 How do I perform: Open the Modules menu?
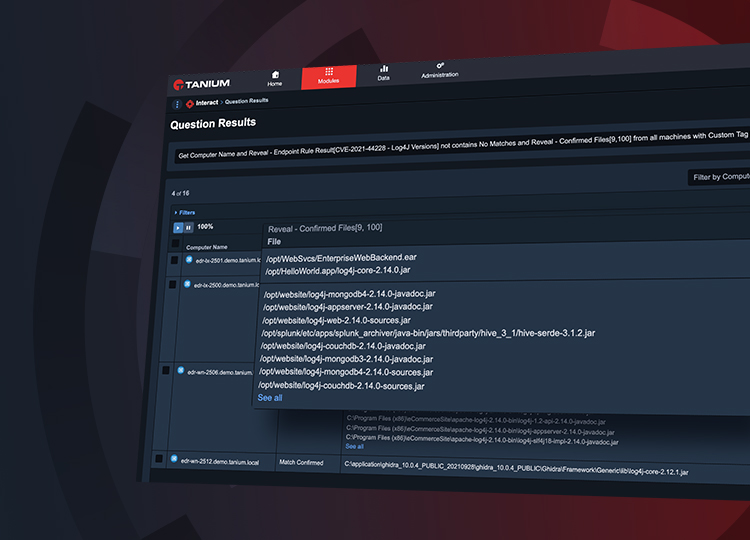pyautogui.click(x=329, y=77)
